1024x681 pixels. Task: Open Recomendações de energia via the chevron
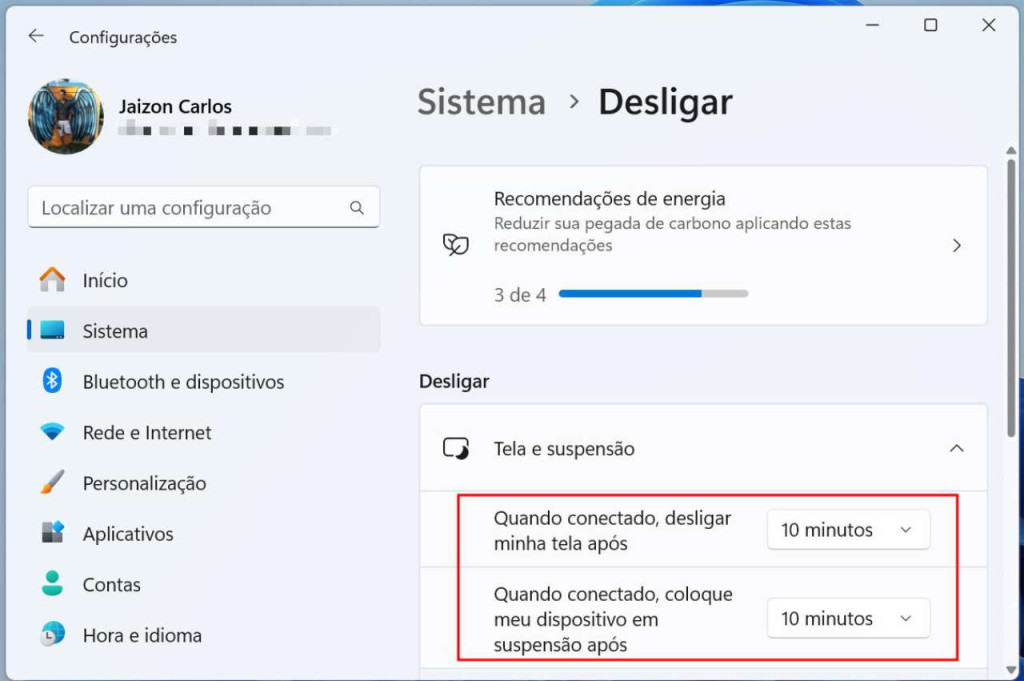click(x=957, y=245)
